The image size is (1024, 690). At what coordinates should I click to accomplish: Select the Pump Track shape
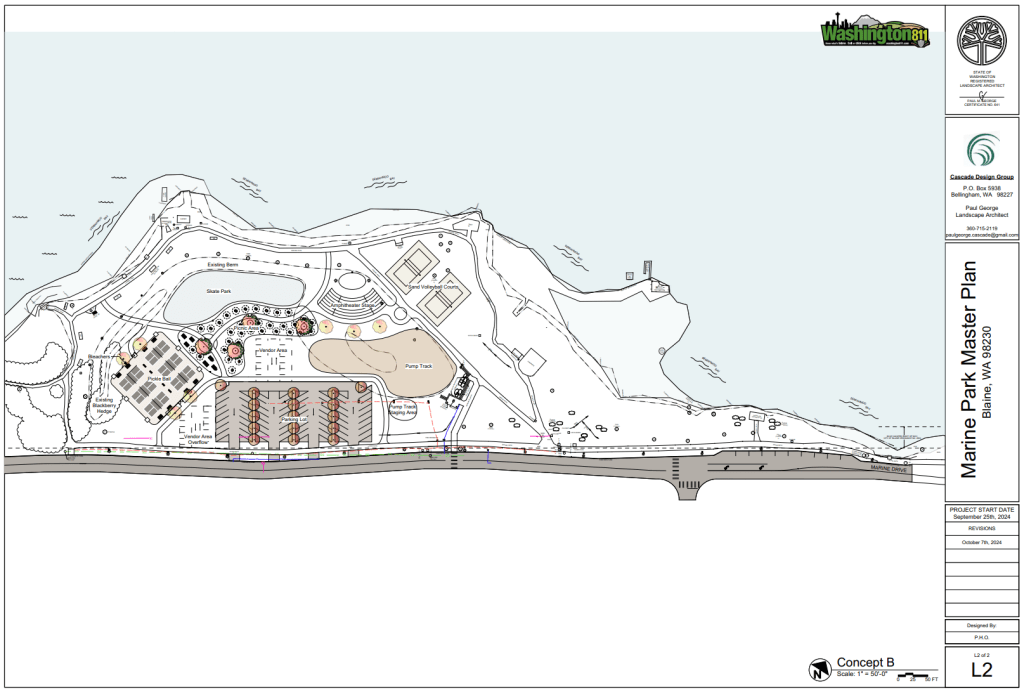pyautogui.click(x=378, y=358)
